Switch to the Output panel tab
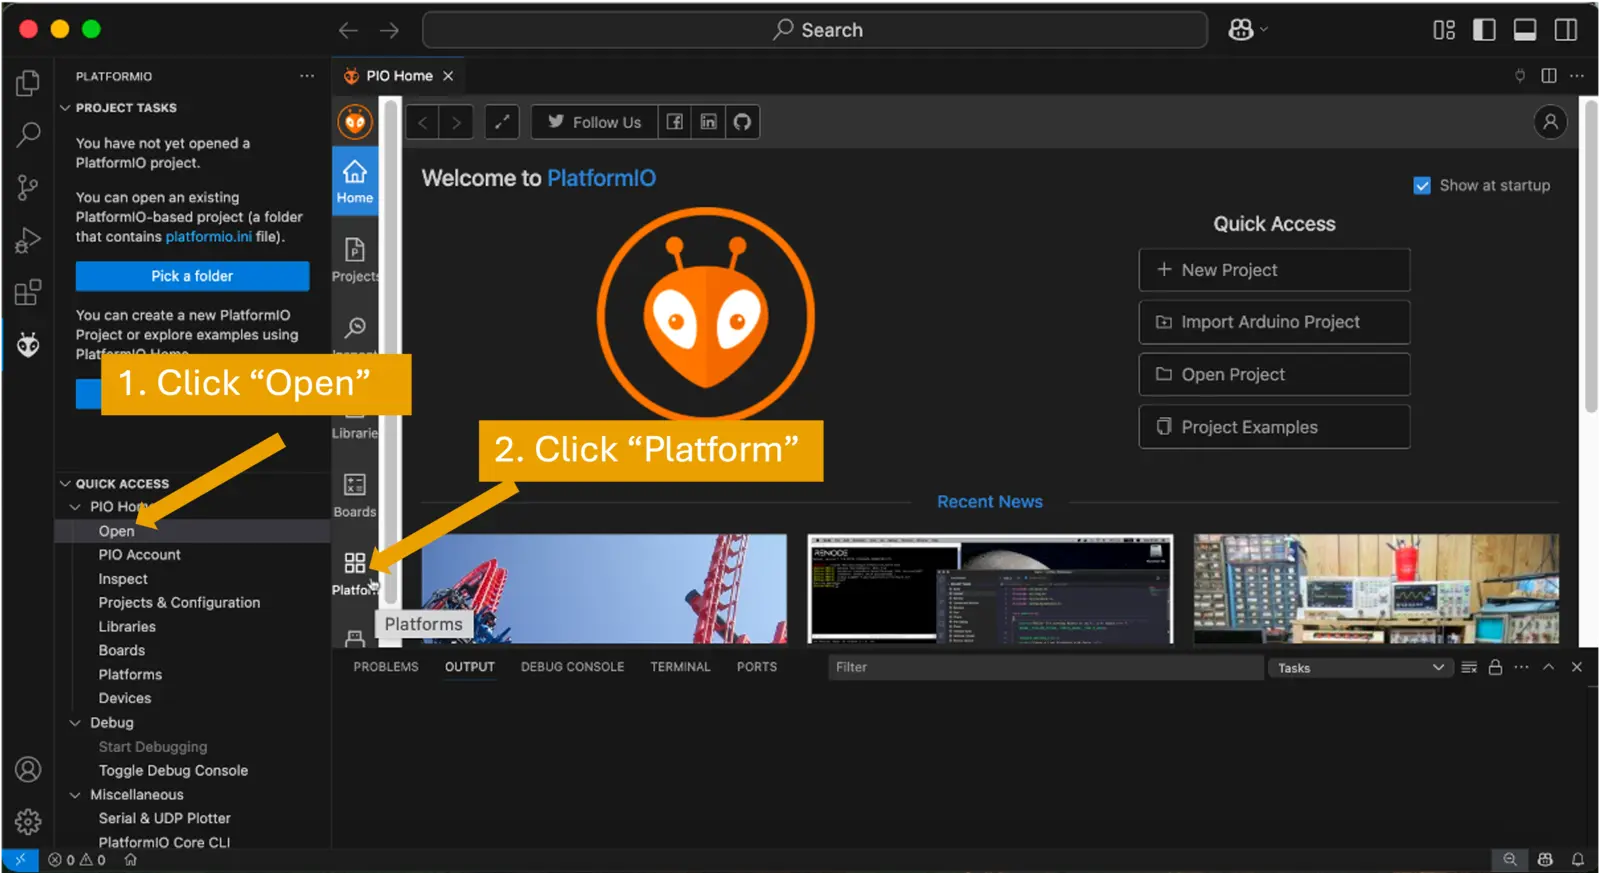 (x=470, y=667)
